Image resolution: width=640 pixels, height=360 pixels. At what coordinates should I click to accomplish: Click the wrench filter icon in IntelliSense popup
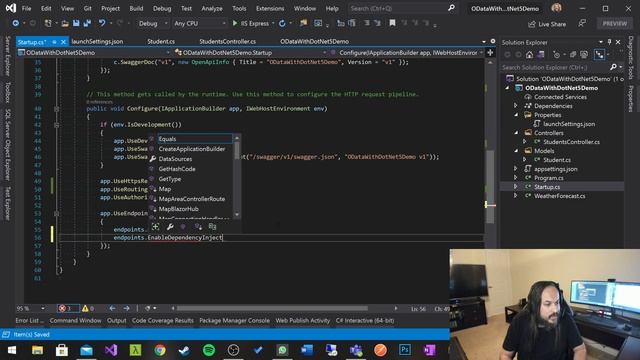170,227
